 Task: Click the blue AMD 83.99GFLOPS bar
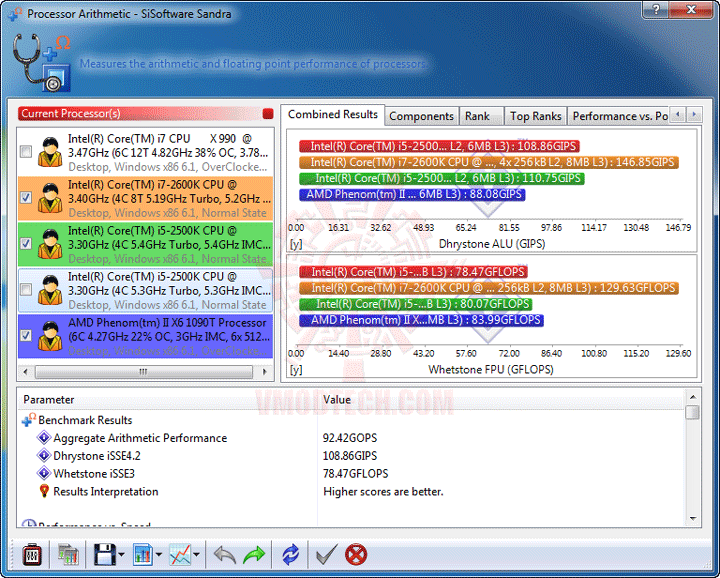click(x=422, y=320)
